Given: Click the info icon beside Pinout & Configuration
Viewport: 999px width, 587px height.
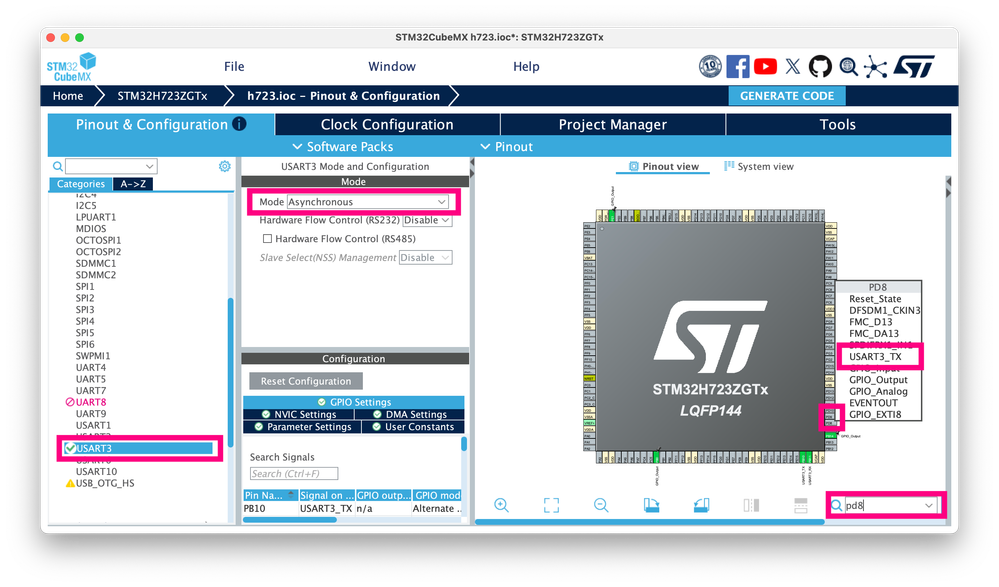Looking at the screenshot, I should point(240,124).
